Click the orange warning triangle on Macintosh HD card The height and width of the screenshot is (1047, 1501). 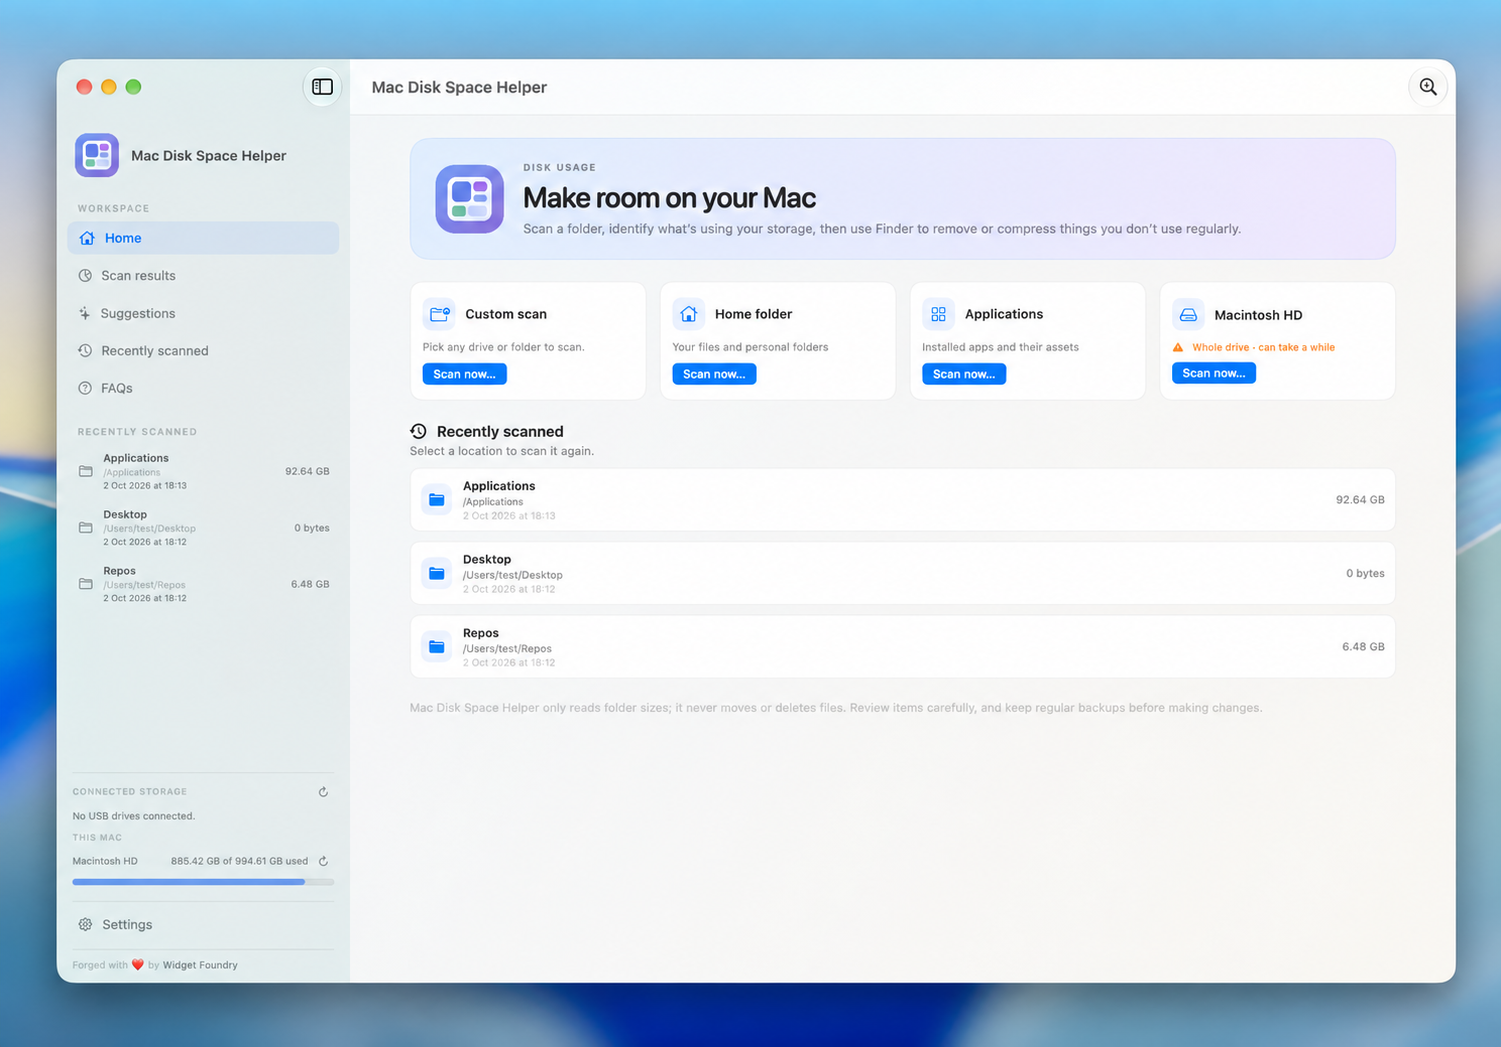pyautogui.click(x=1178, y=347)
